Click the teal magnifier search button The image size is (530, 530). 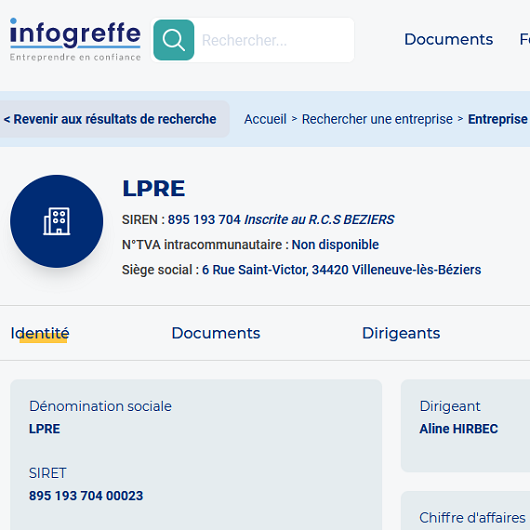(x=174, y=40)
